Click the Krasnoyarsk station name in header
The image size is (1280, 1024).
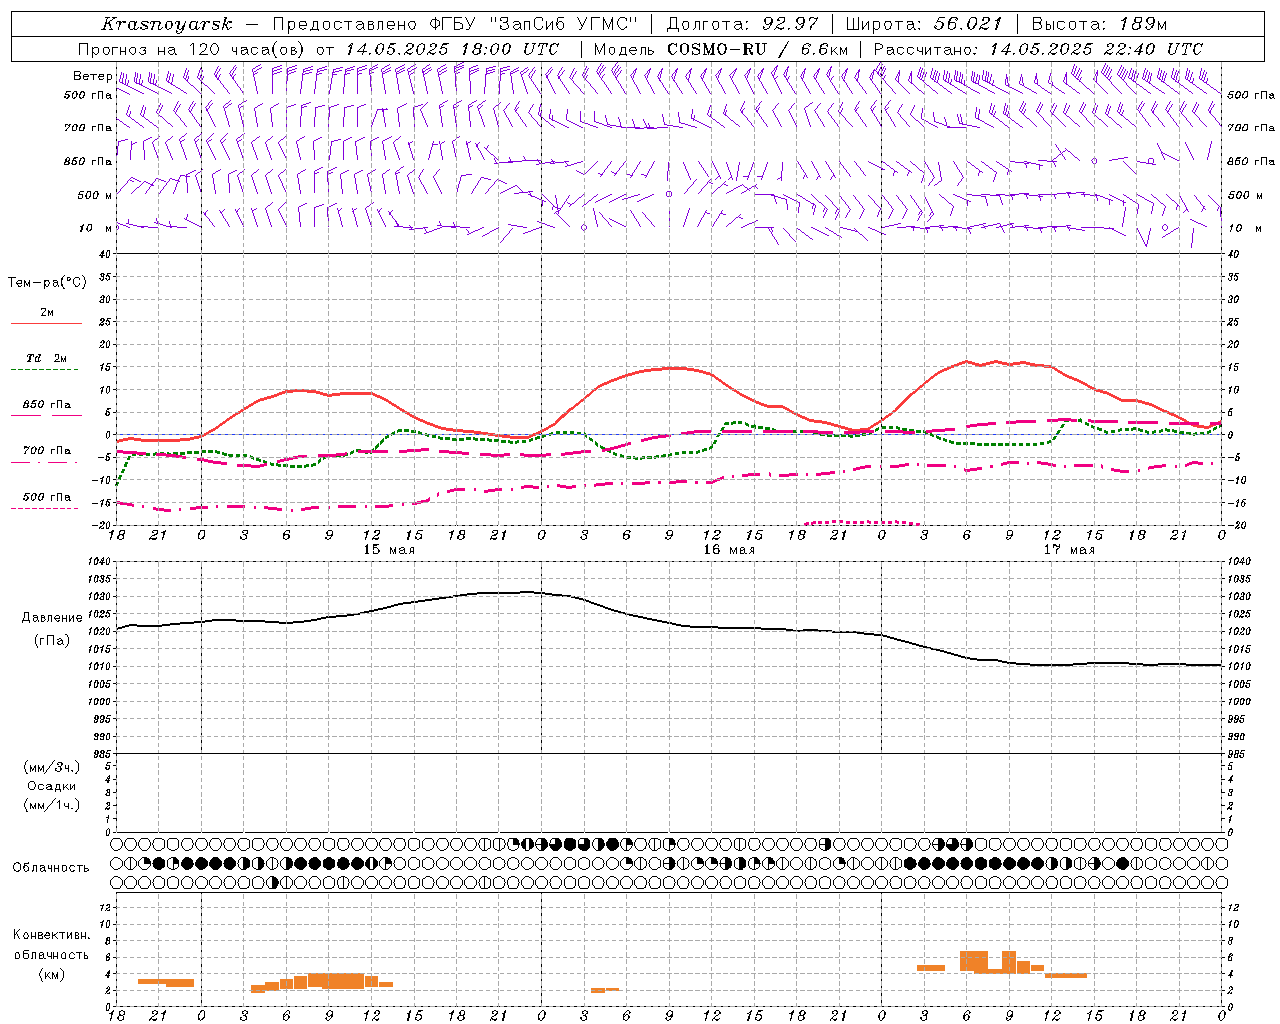167,24
